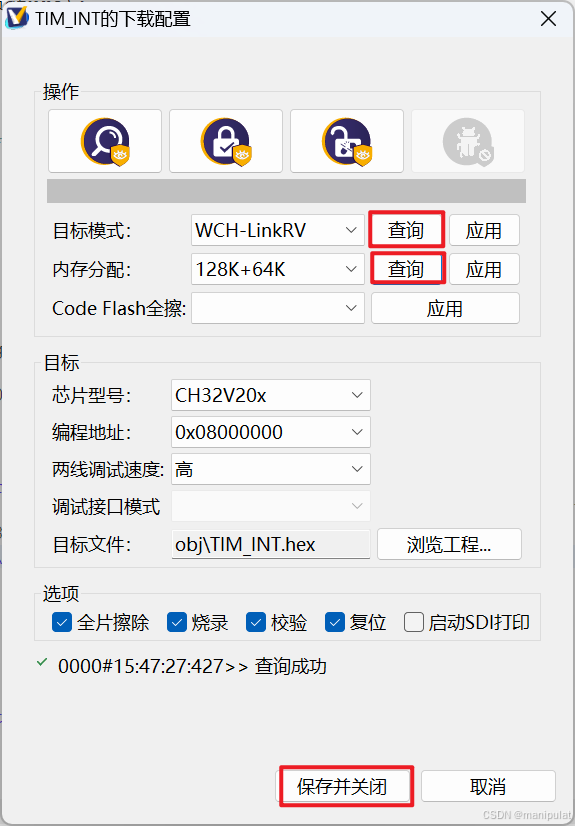Click the grayed-out bug debug icon

[468, 141]
